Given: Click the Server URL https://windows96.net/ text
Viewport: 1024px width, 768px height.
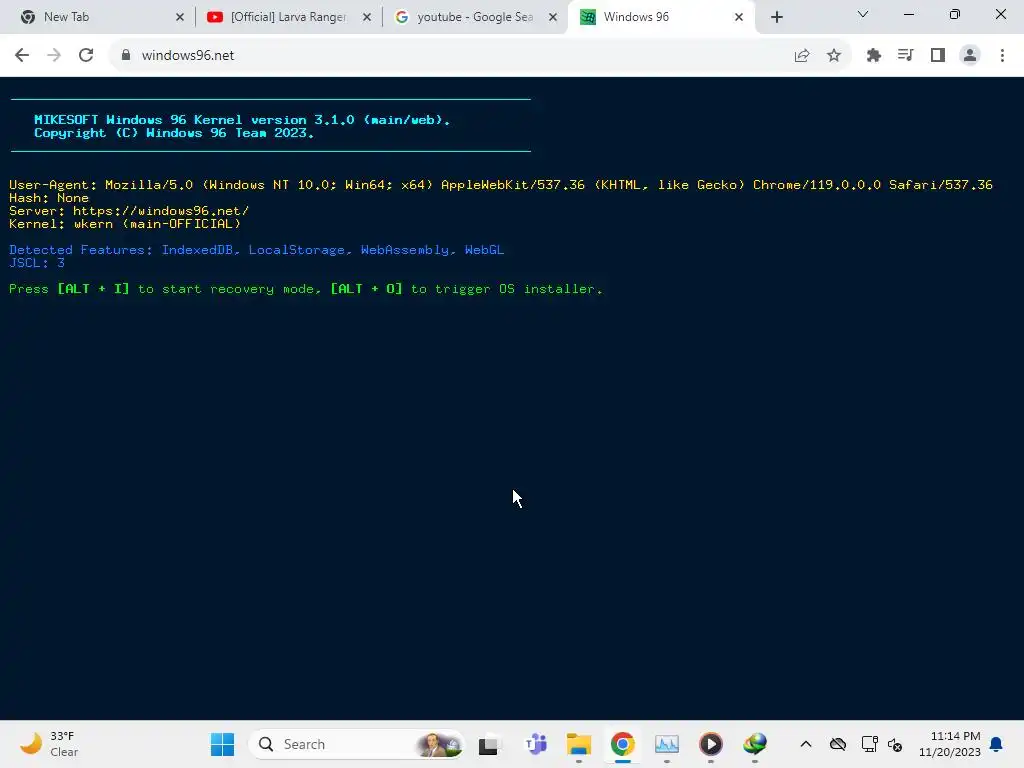Looking at the screenshot, I should click(x=161, y=211).
